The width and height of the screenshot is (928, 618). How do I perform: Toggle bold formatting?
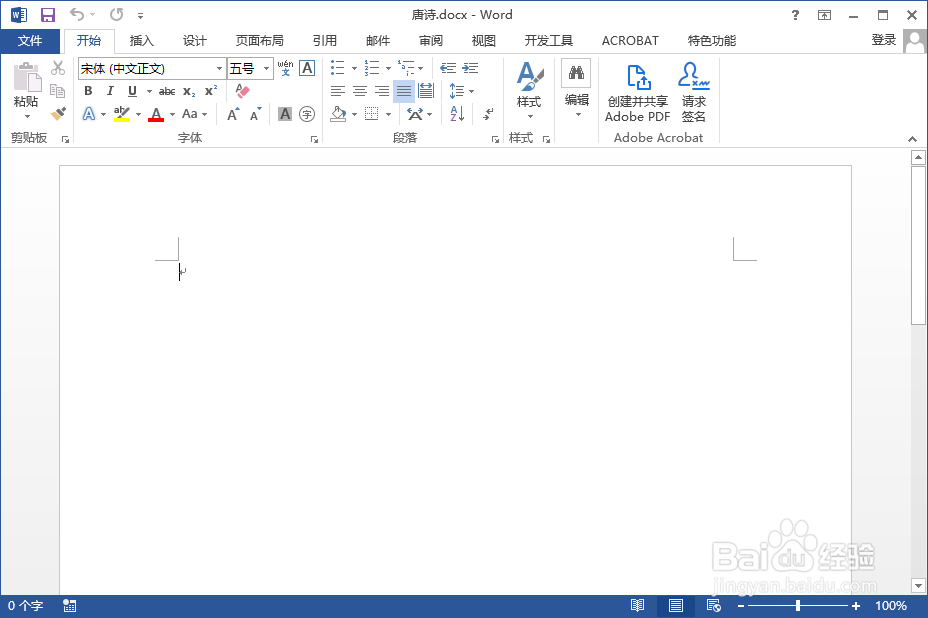(88, 91)
